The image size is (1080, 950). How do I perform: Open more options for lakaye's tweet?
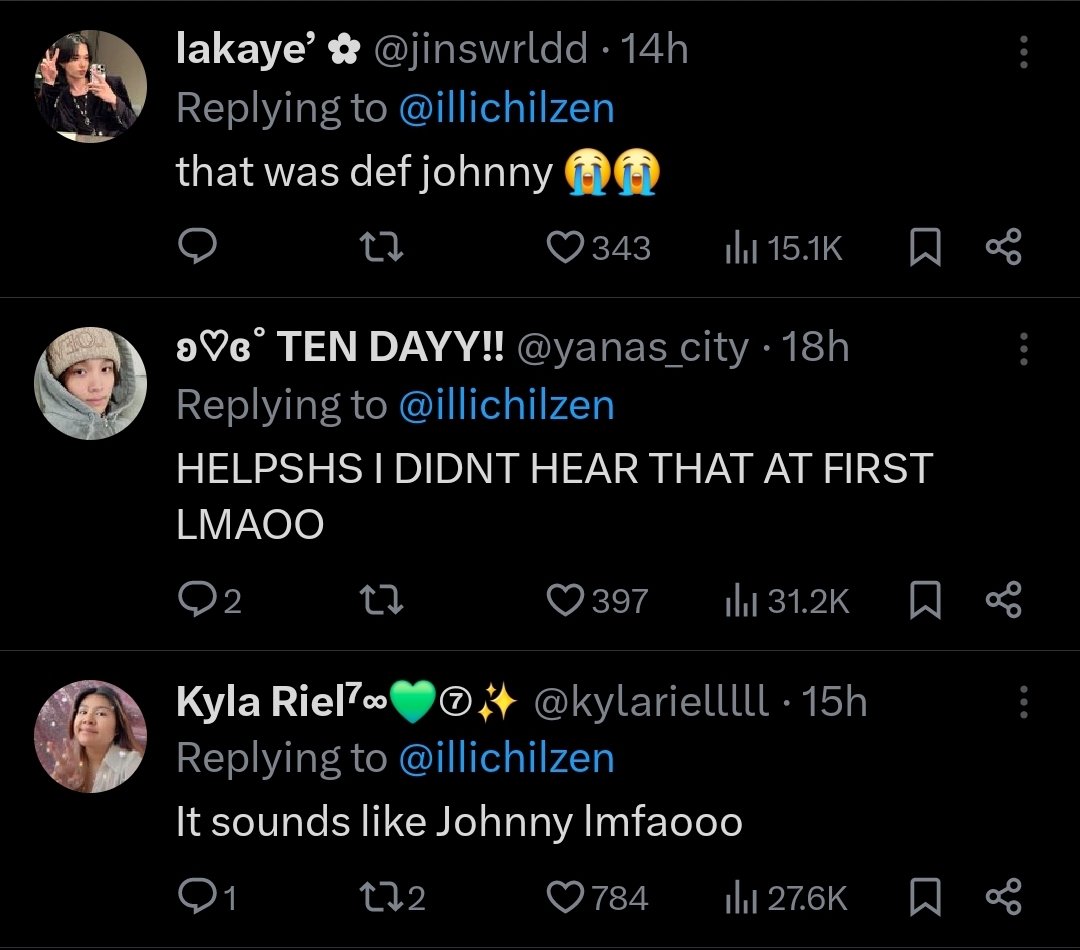pyautogui.click(x=1023, y=53)
